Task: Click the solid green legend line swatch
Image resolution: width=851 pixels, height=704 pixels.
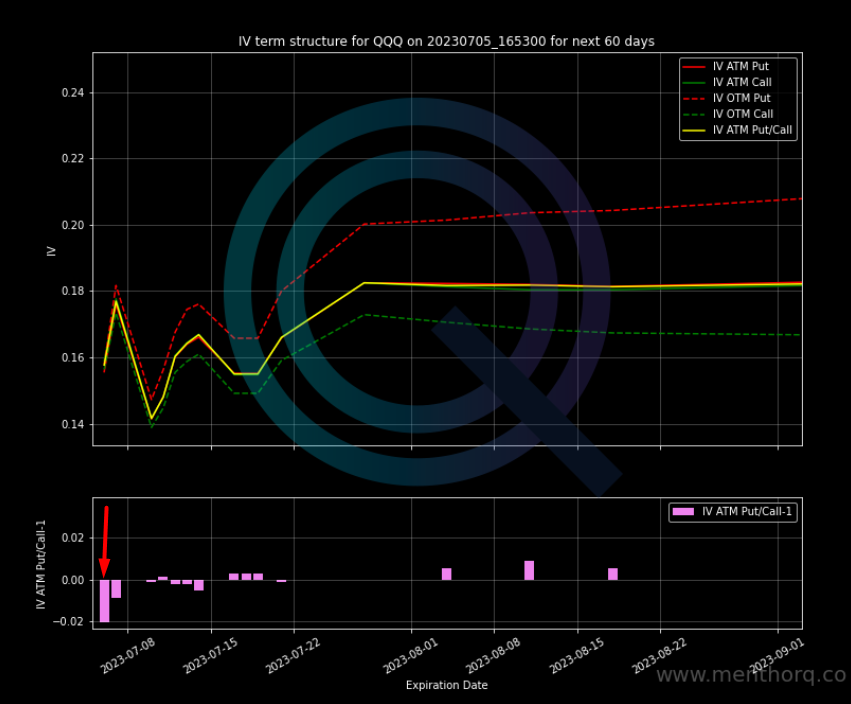Action: point(694,83)
